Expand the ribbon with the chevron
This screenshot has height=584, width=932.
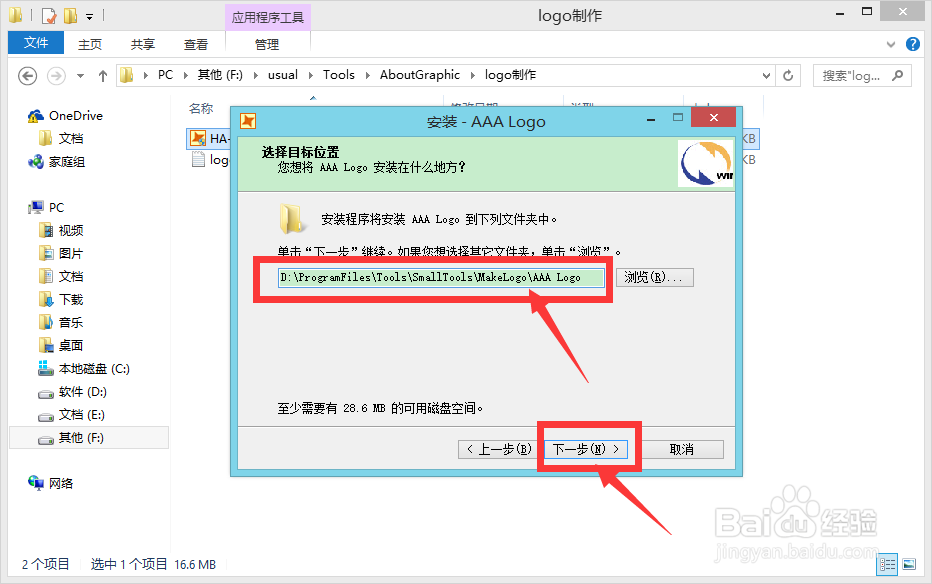(x=890, y=44)
